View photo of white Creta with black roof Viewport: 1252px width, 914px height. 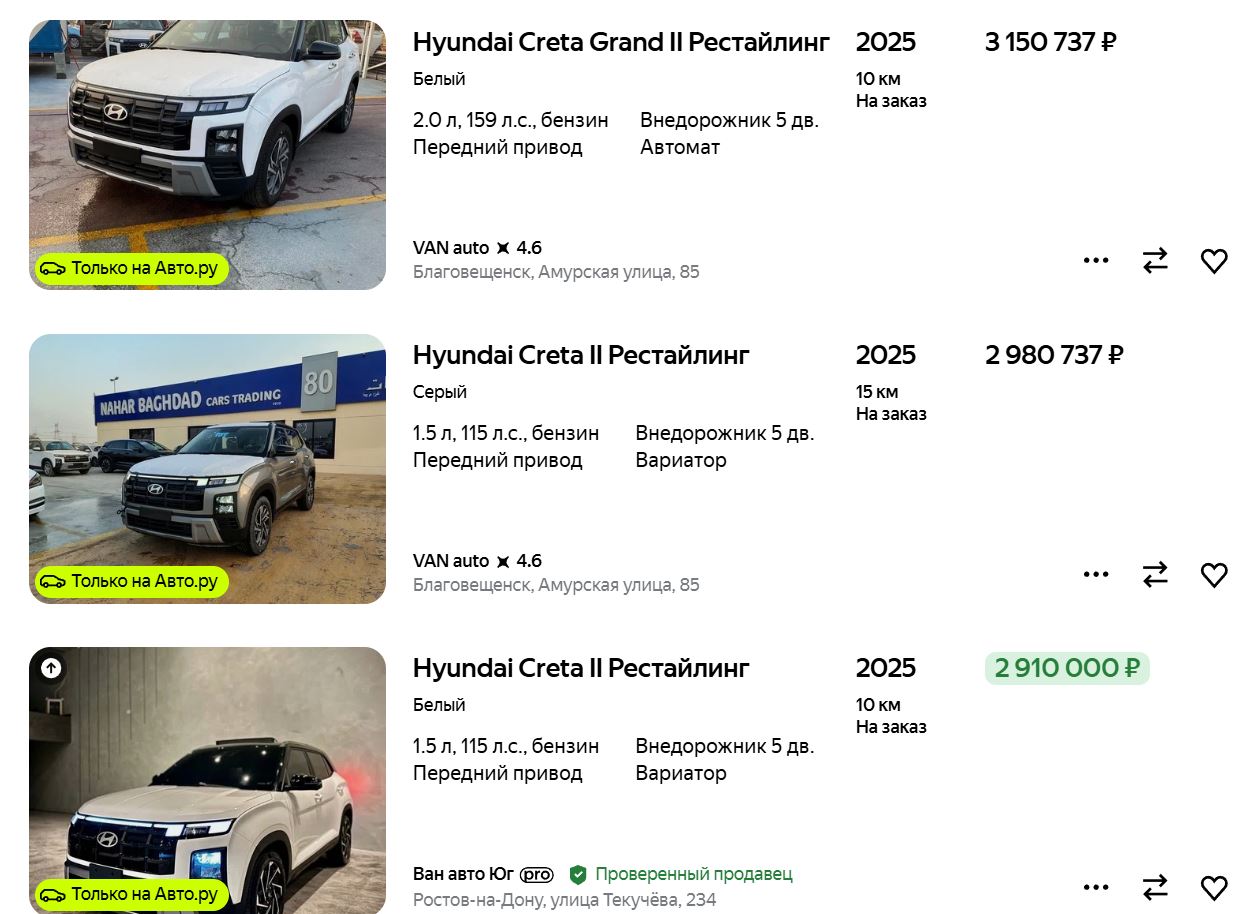click(207, 780)
